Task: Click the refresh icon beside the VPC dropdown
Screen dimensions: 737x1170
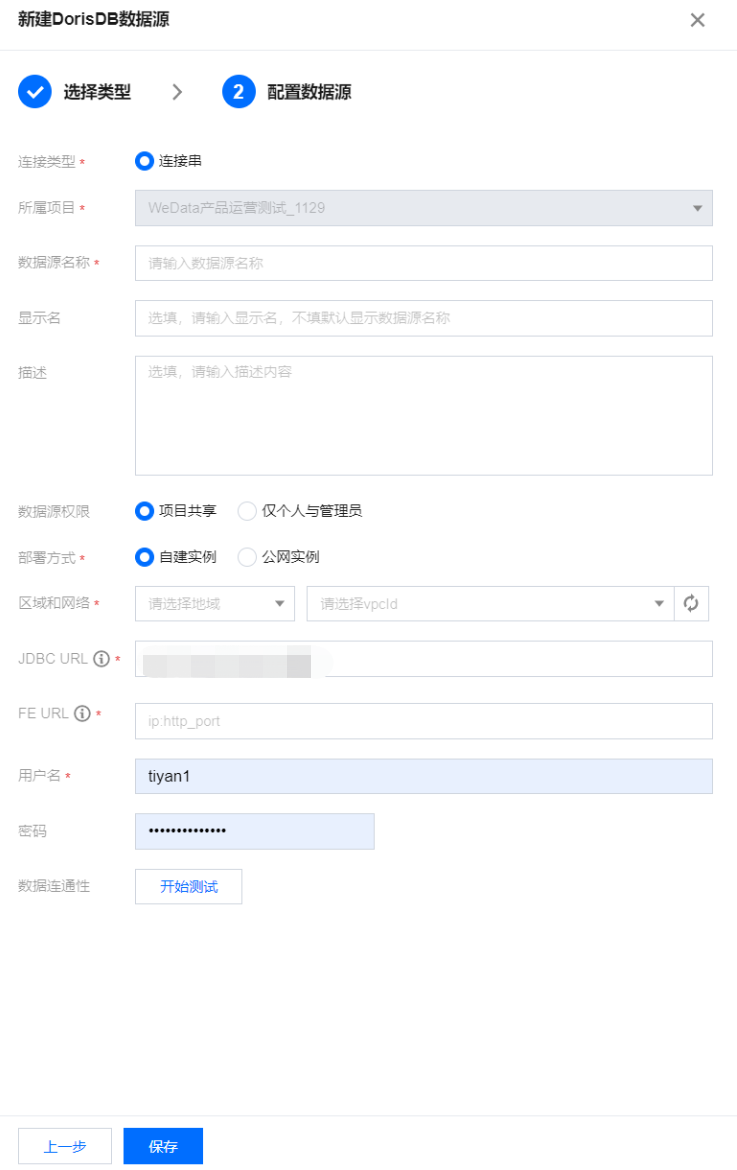Action: tap(691, 603)
